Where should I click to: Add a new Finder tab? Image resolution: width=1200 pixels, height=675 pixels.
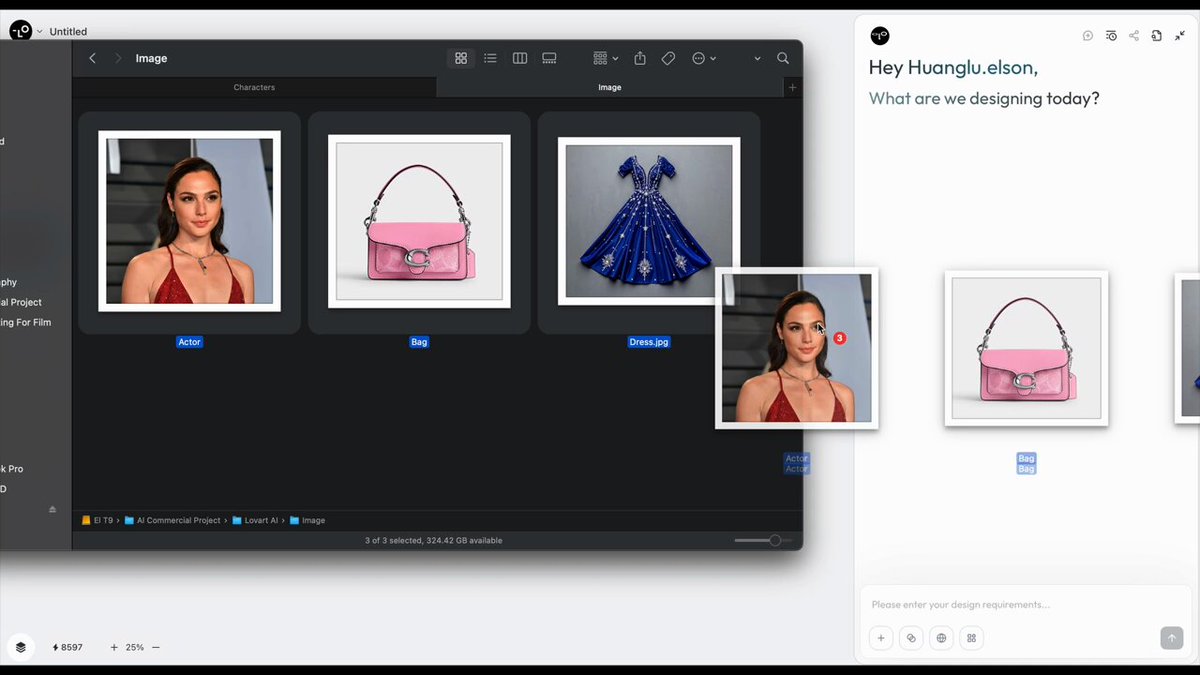793,87
